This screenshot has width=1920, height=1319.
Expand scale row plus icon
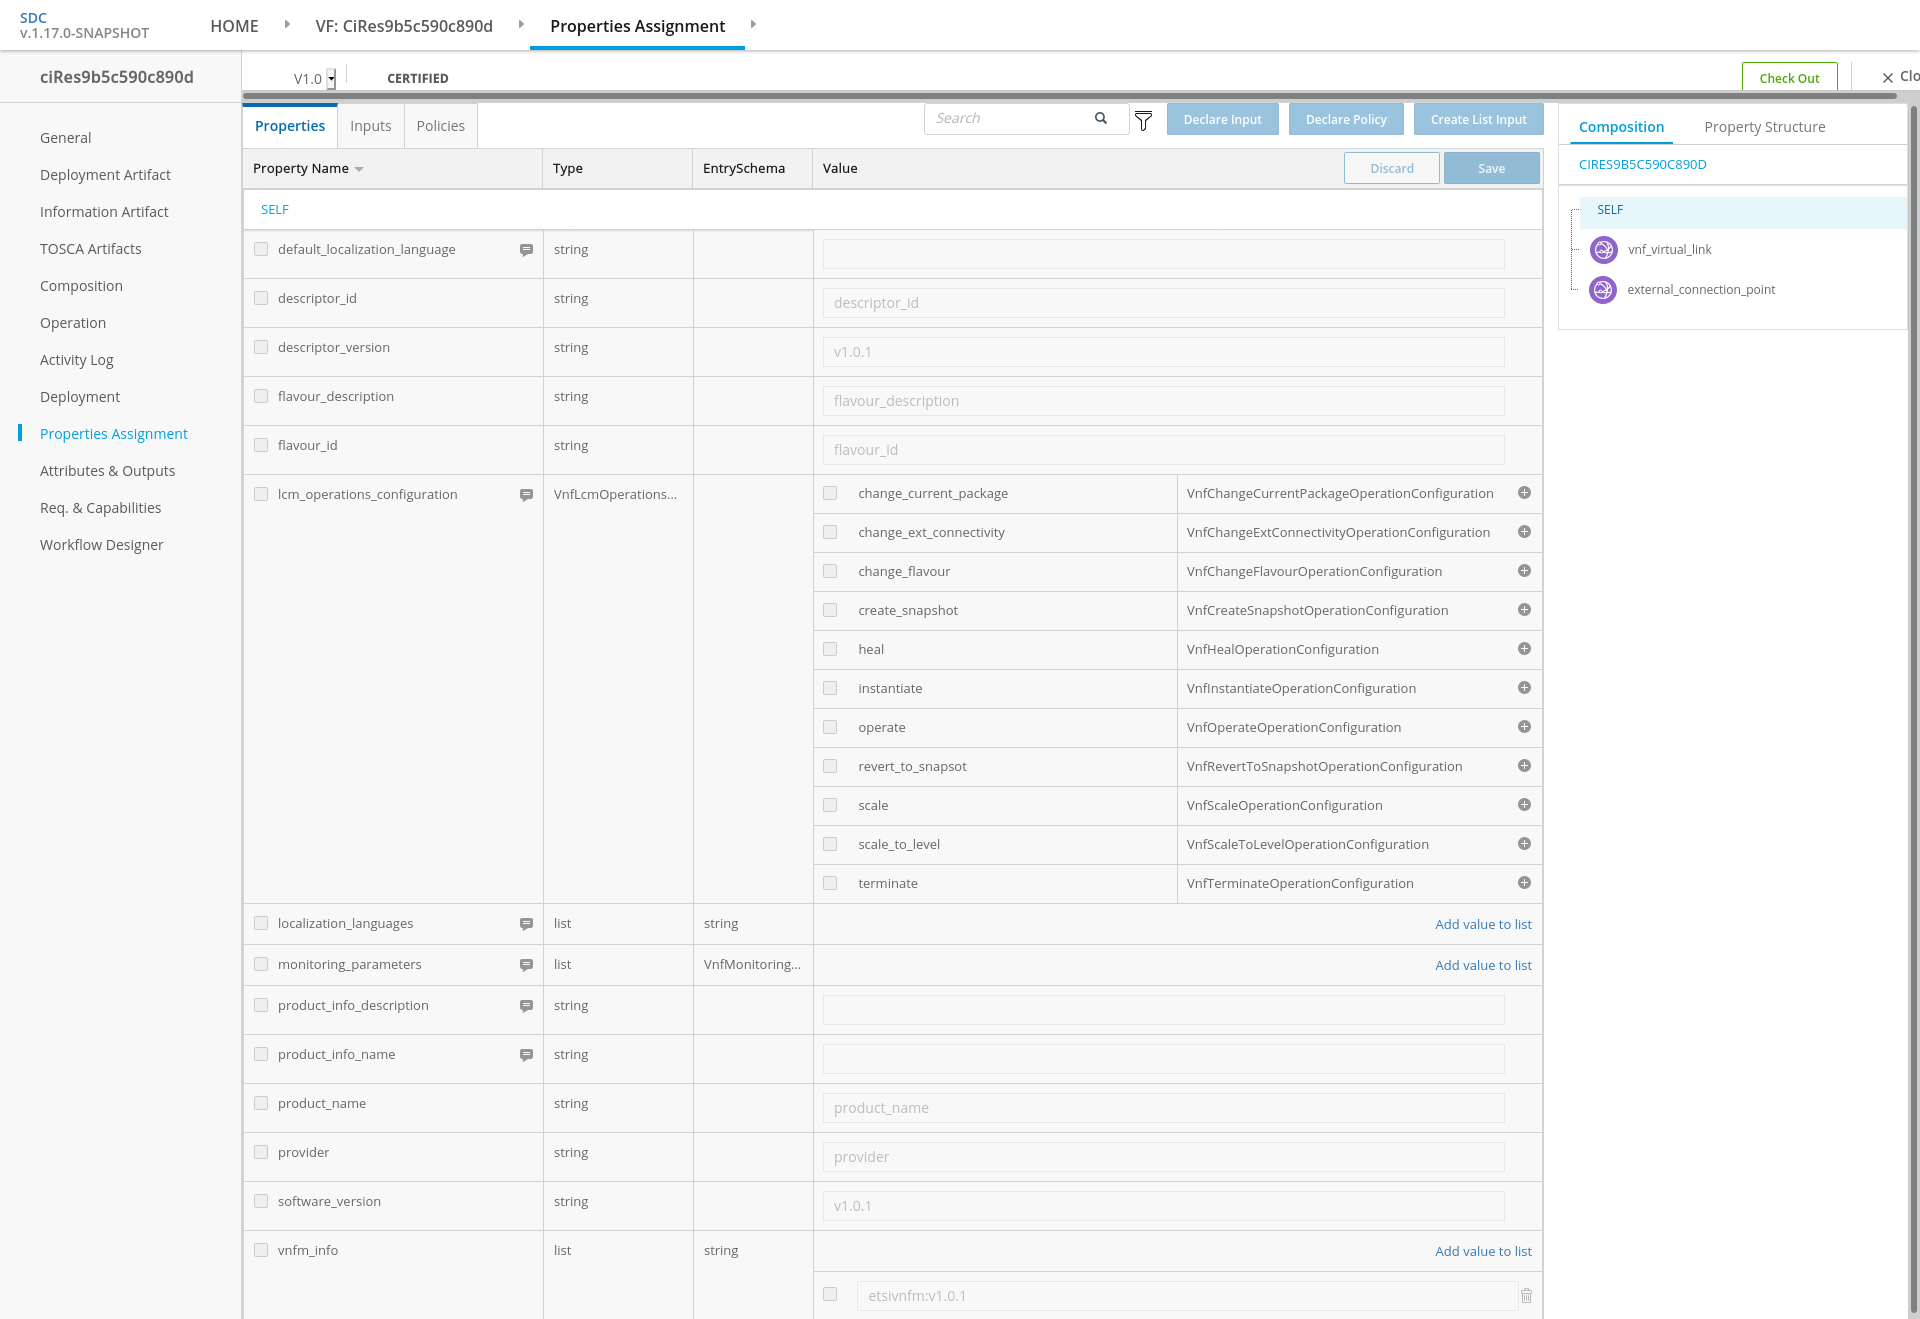coord(1524,805)
